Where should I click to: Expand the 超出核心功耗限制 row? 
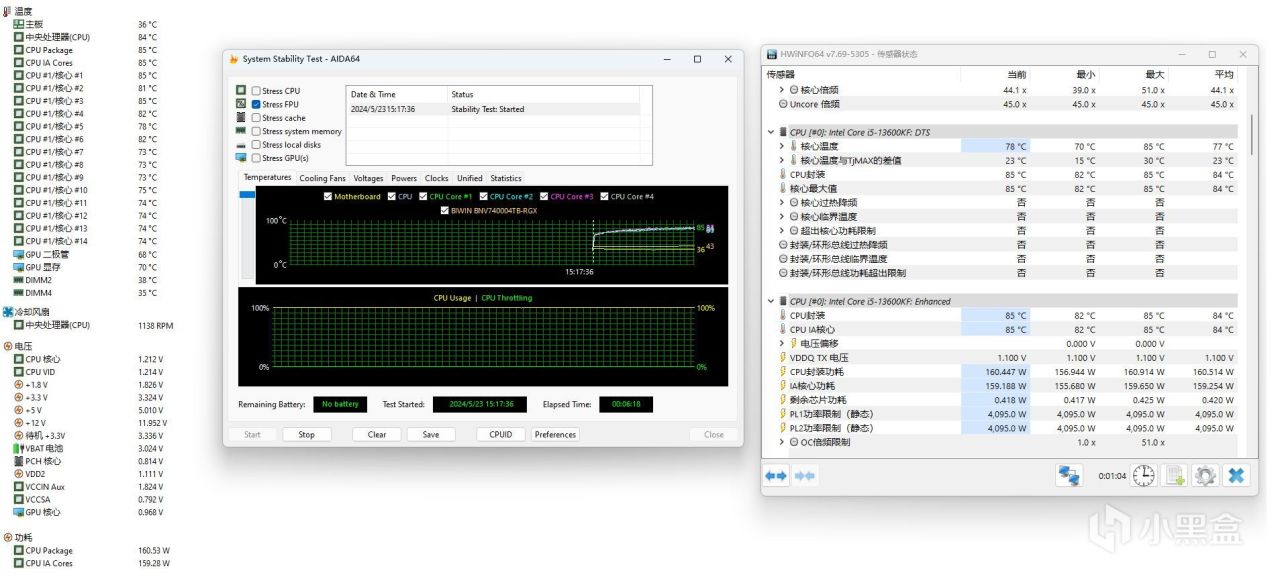(782, 230)
